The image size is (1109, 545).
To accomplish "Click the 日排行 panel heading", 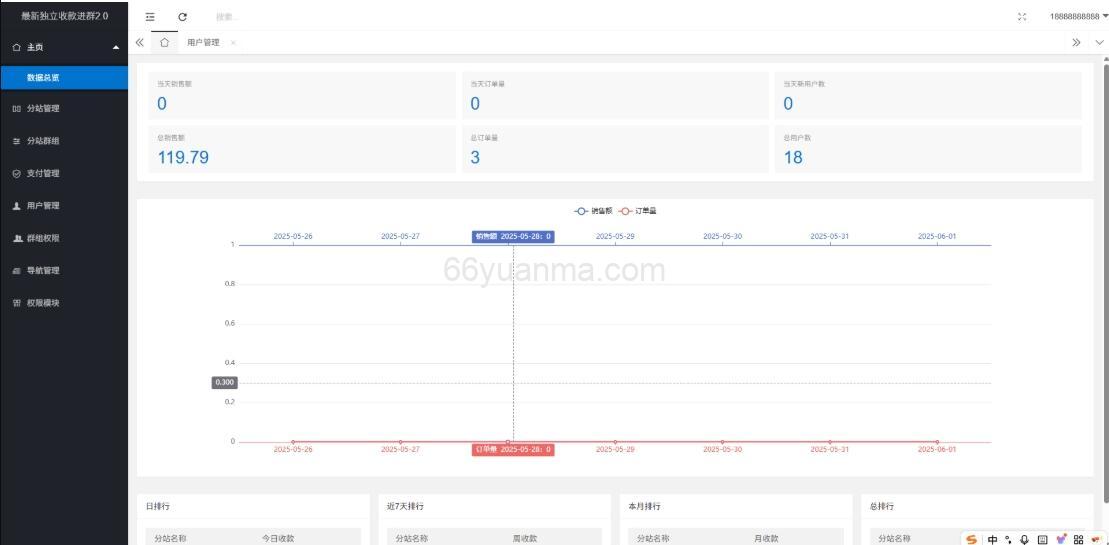I will coord(157,507).
